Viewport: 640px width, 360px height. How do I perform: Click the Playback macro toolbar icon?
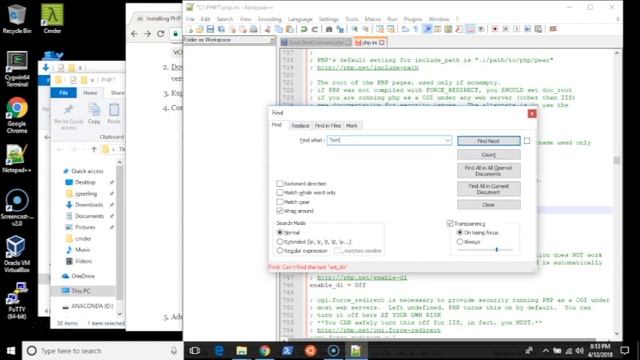click(x=517, y=29)
